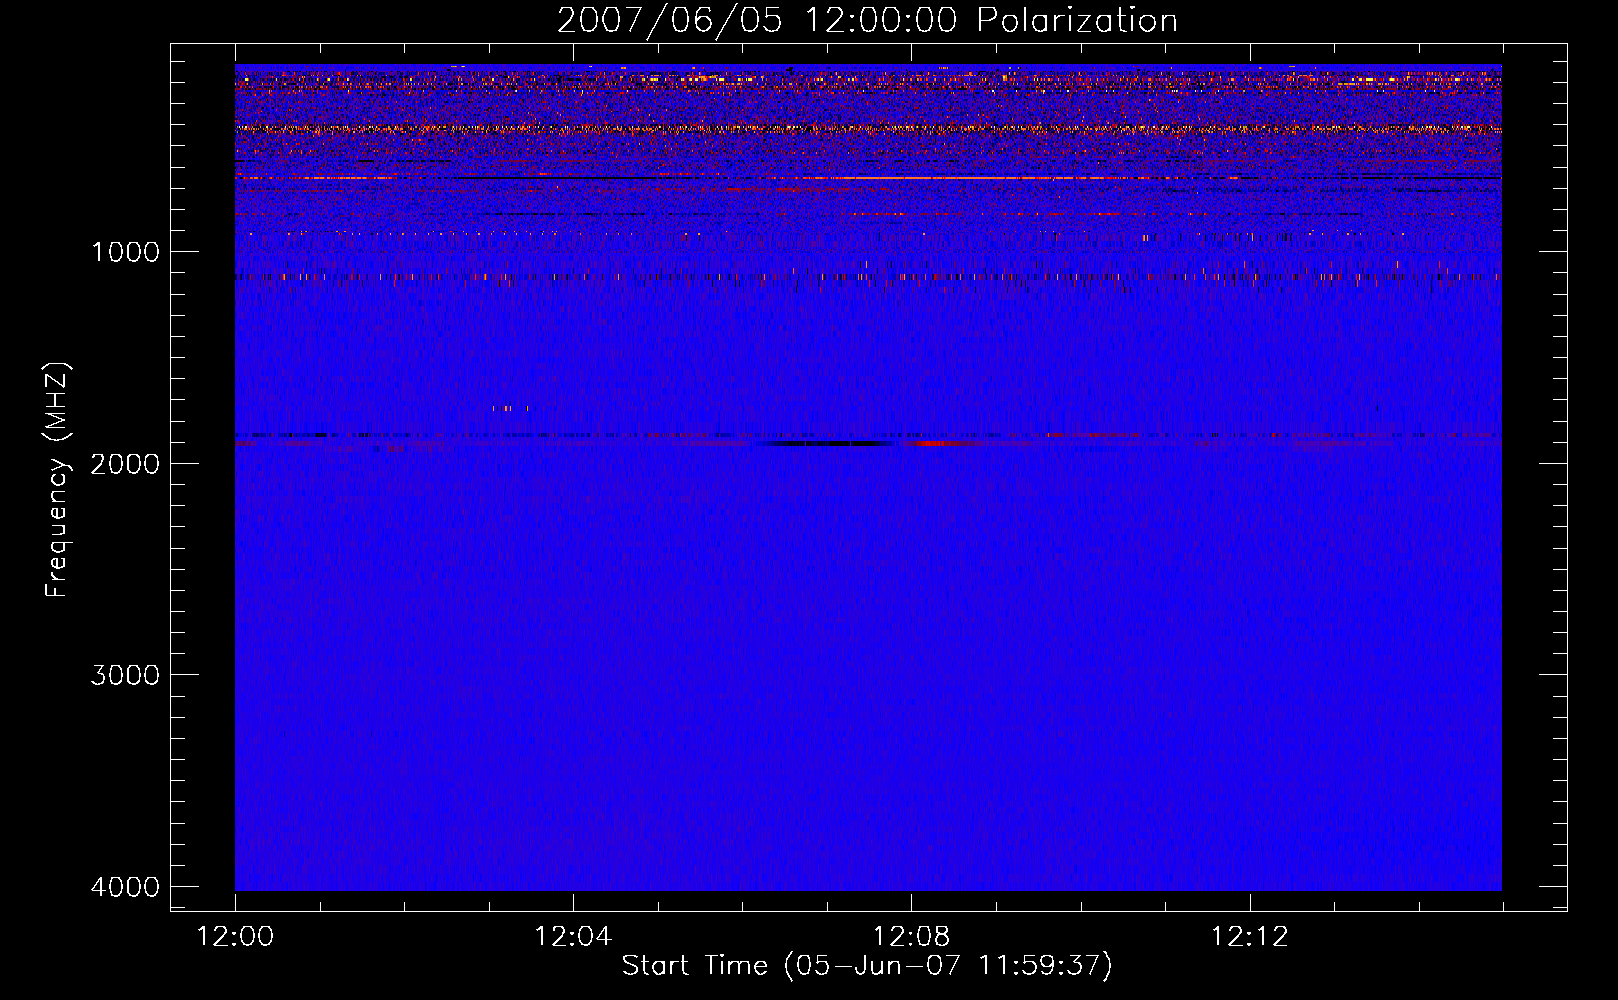
Task: Click the 'Start Time (05-Jun-07 11:59:37)' label
Action: pyautogui.click(x=867, y=966)
